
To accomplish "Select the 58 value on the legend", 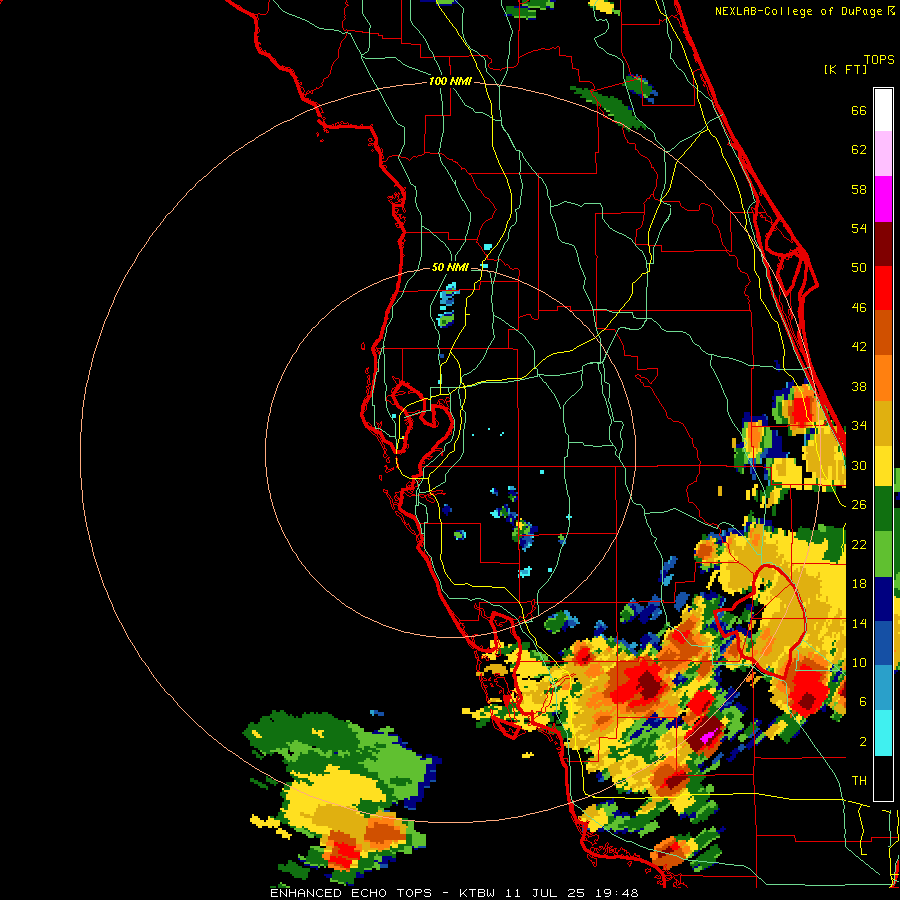I will tap(859, 189).
